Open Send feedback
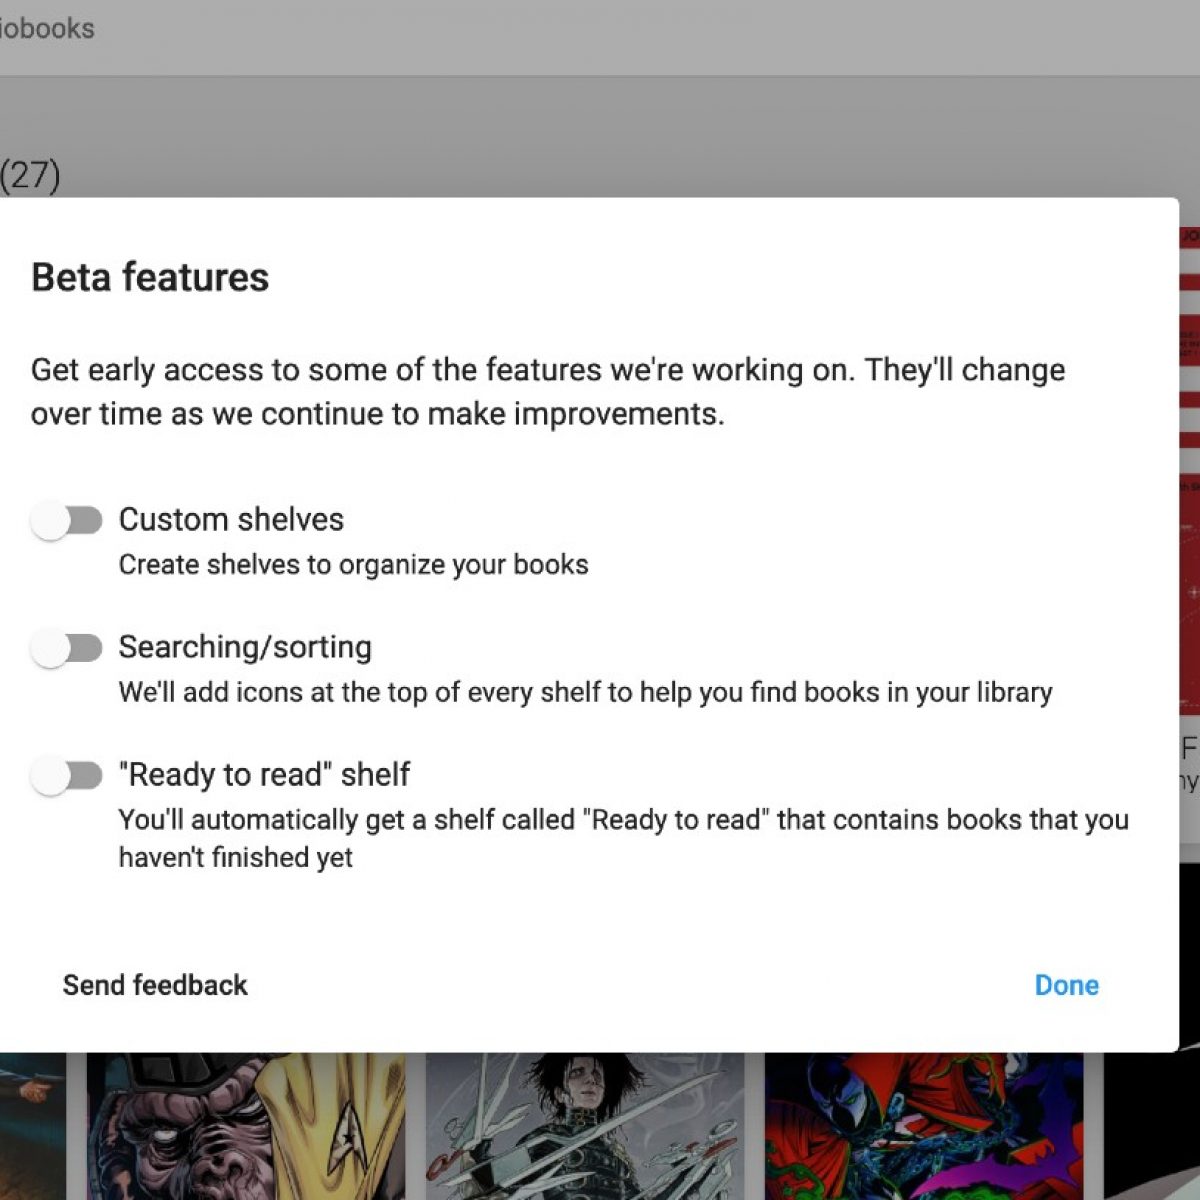 [155, 985]
